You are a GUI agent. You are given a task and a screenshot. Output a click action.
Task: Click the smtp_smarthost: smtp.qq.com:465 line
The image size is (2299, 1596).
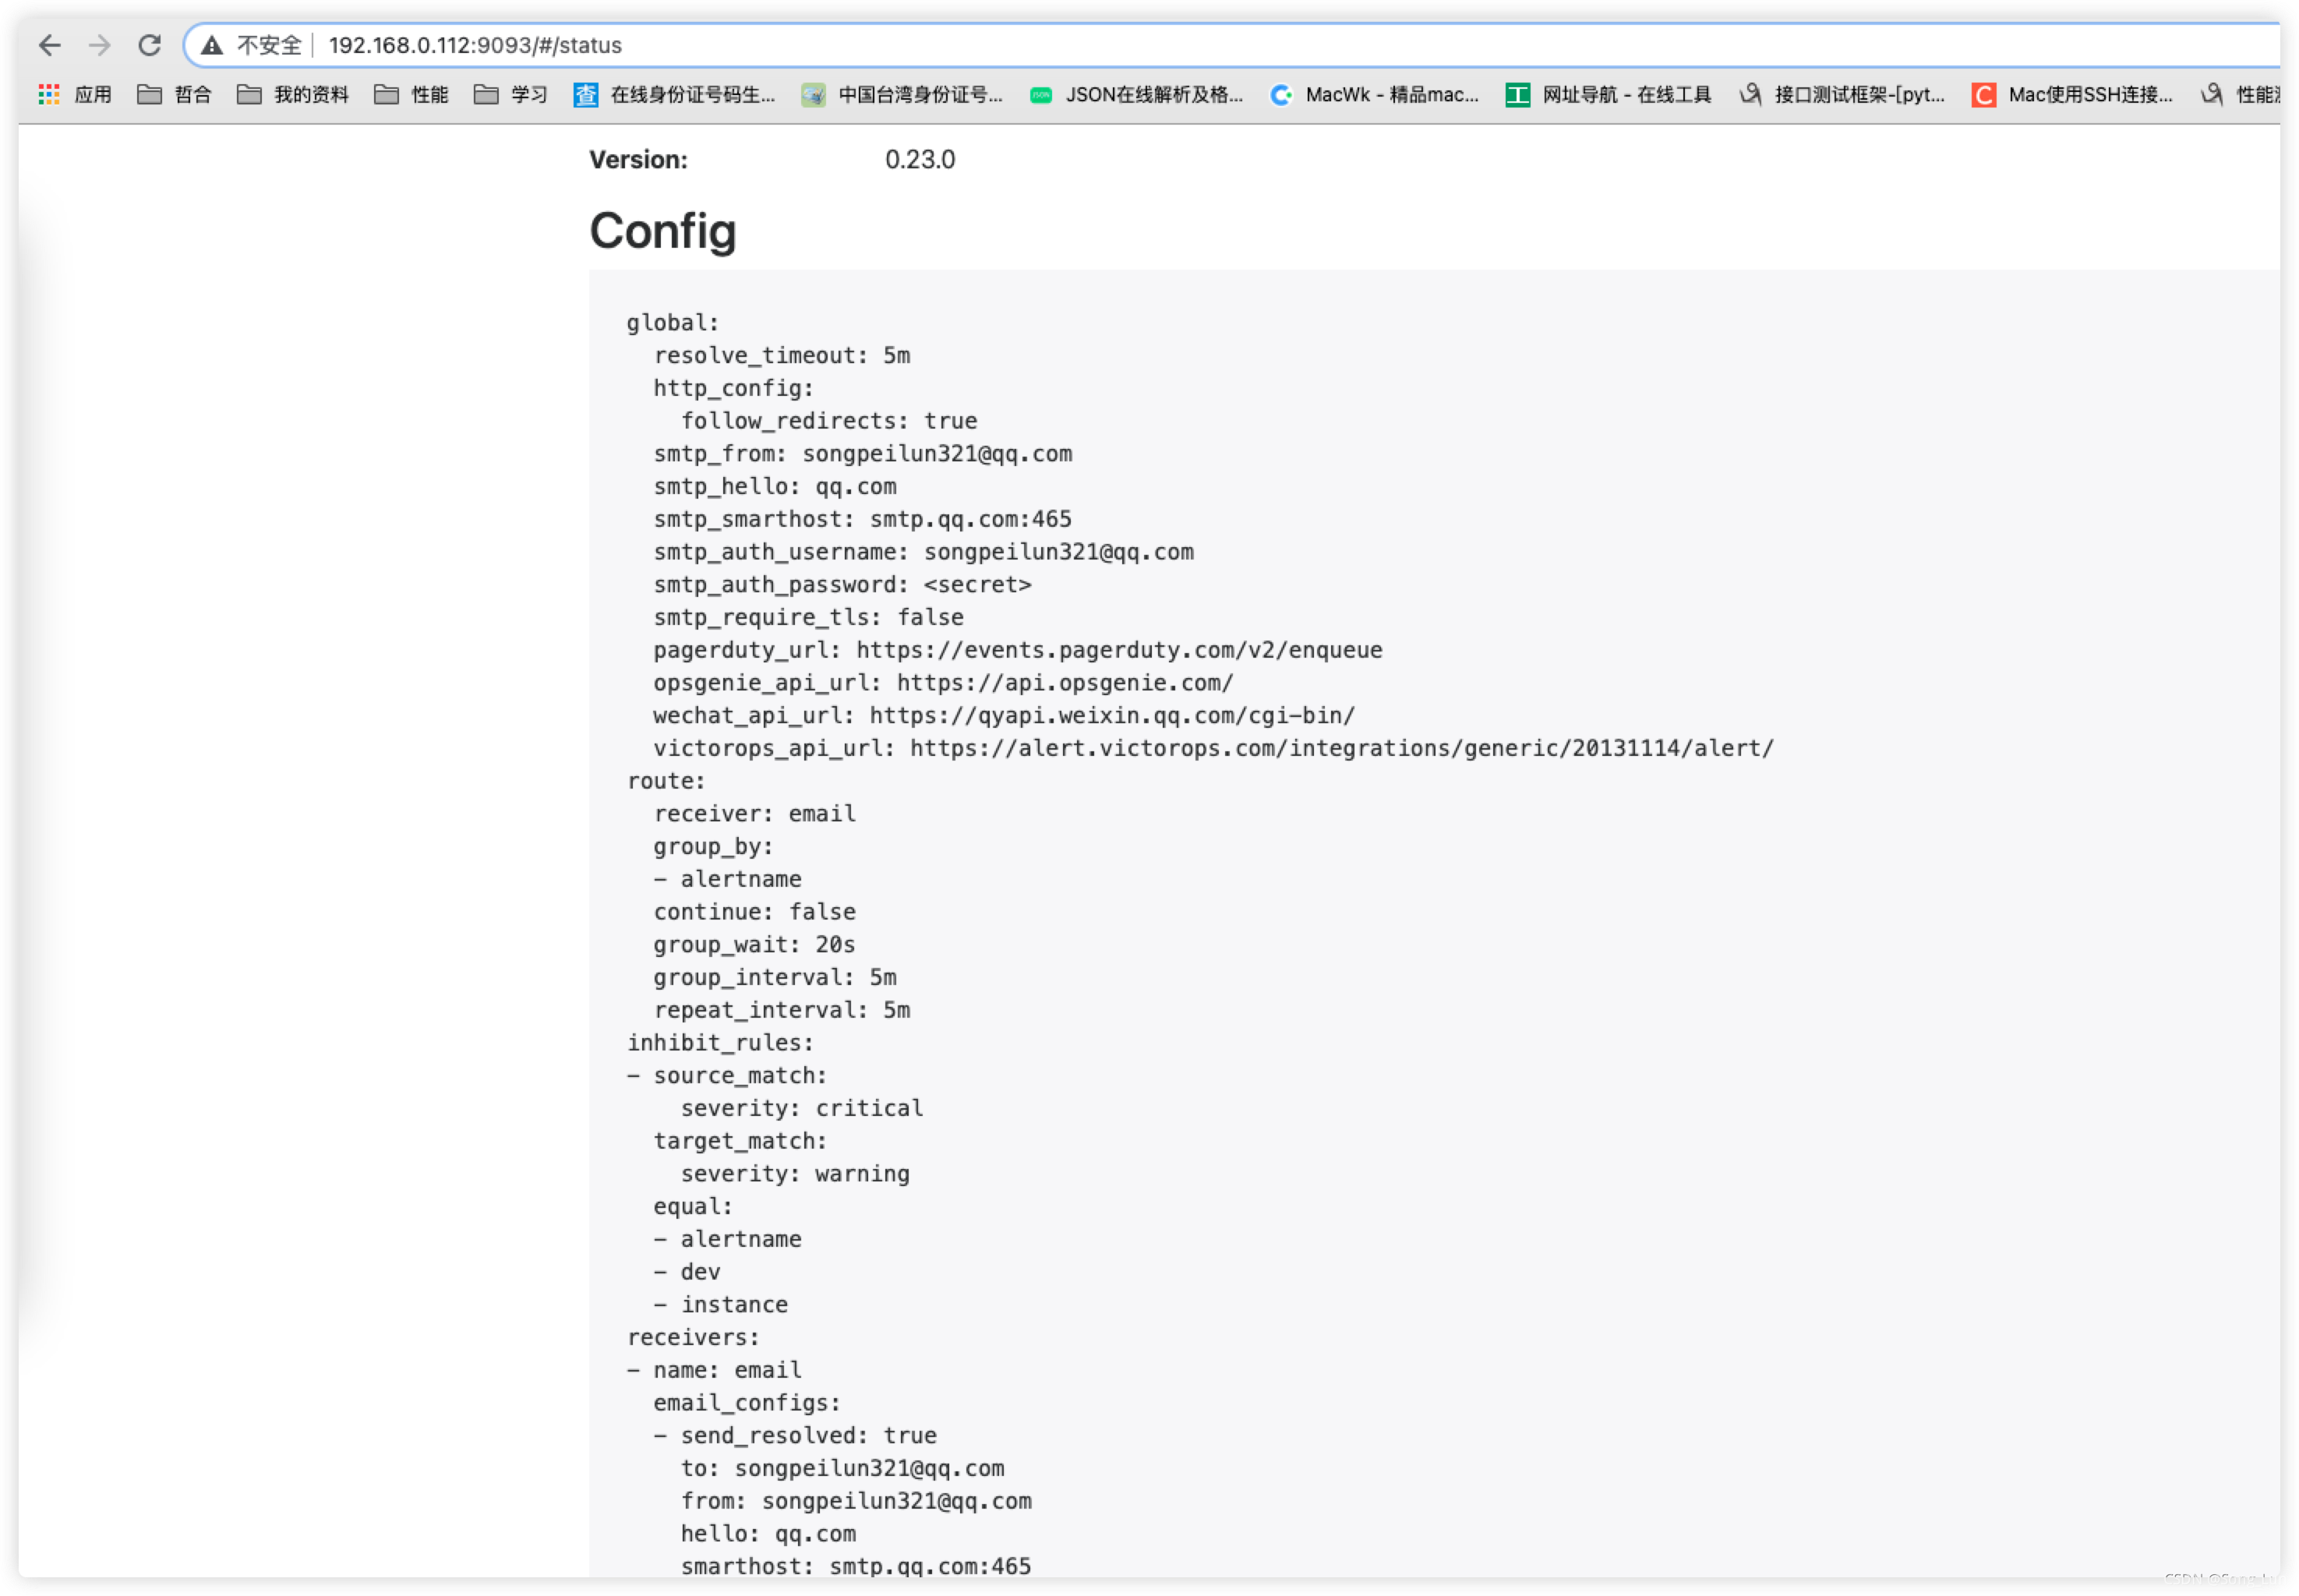[x=863, y=519]
